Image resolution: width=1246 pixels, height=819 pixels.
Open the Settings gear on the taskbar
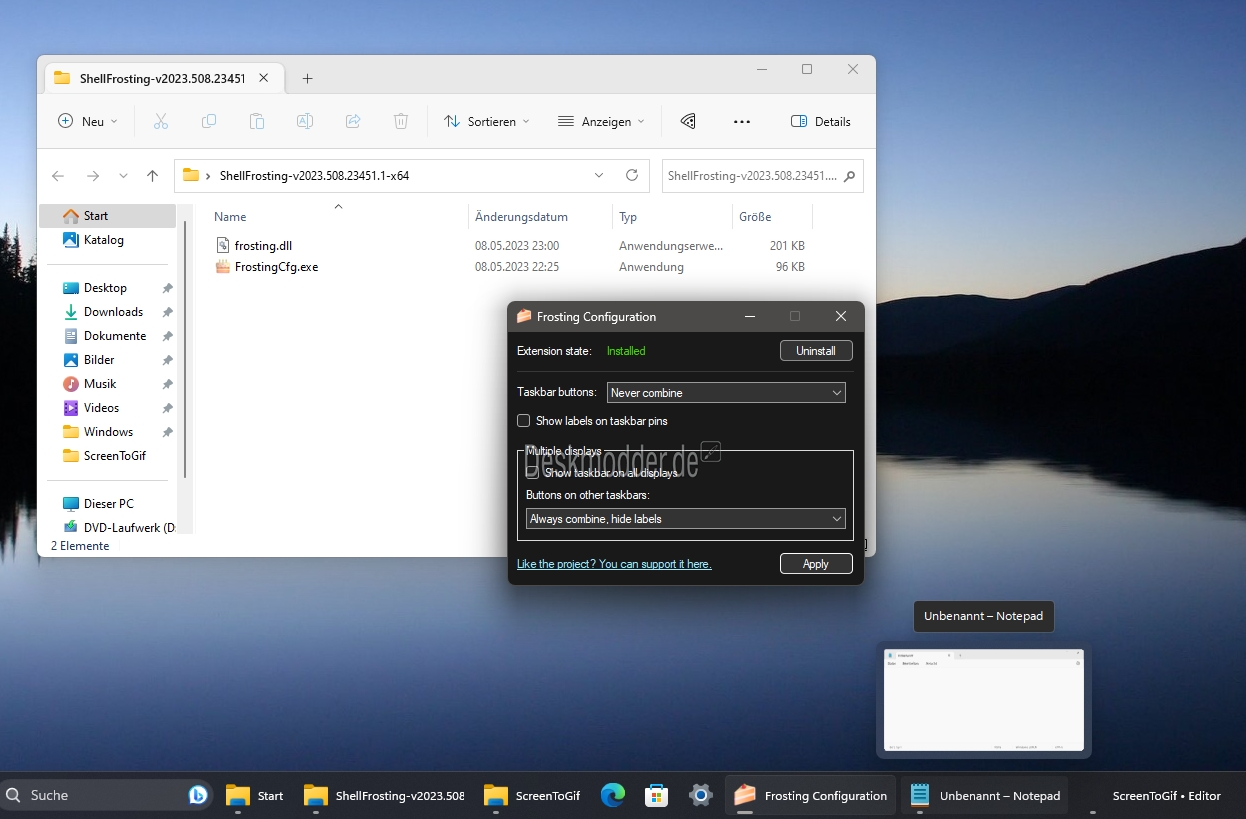[700, 795]
